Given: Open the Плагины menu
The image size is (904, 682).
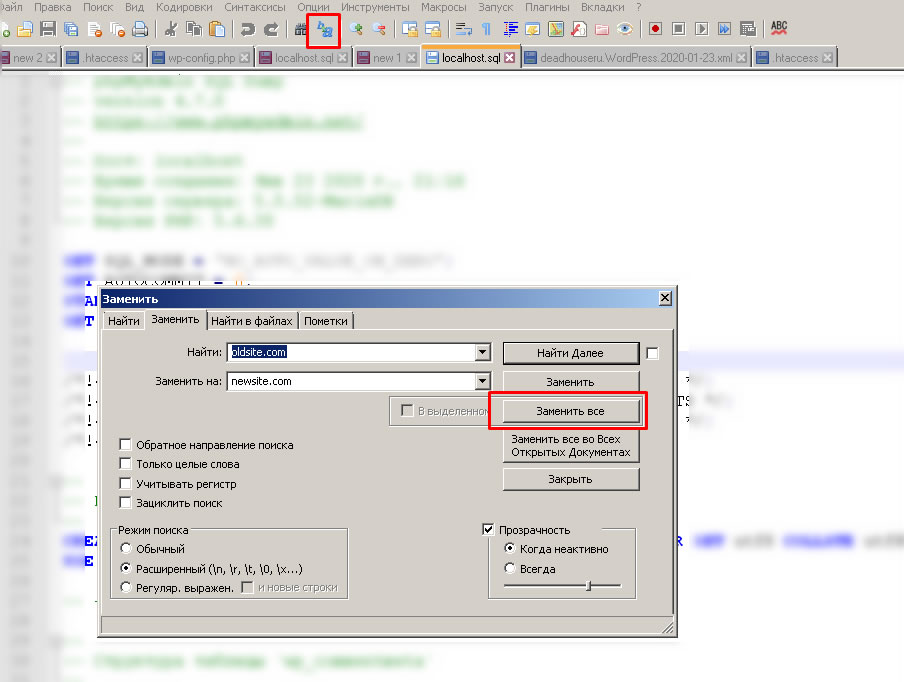Looking at the screenshot, I should click(x=547, y=7).
